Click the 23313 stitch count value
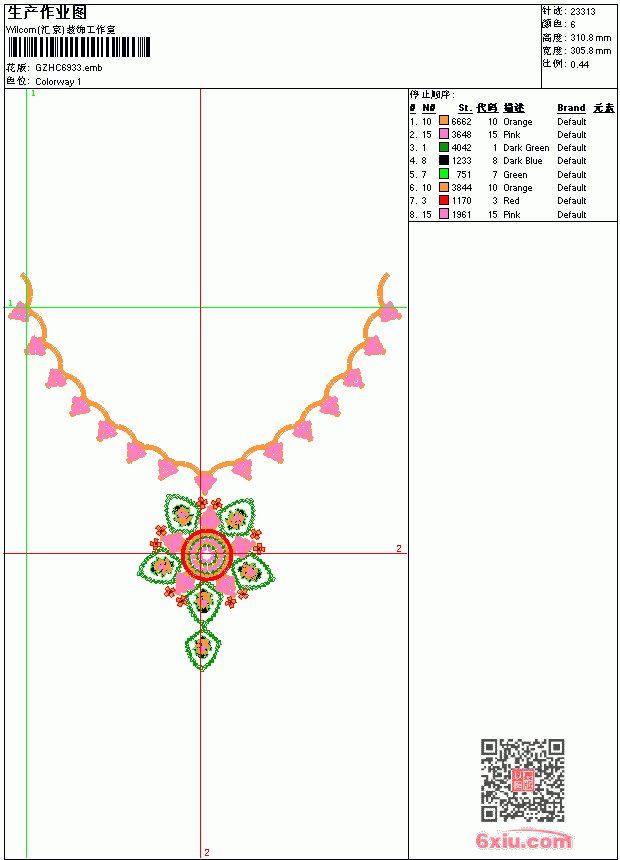Viewport: 620px width, 860px height. (x=583, y=11)
